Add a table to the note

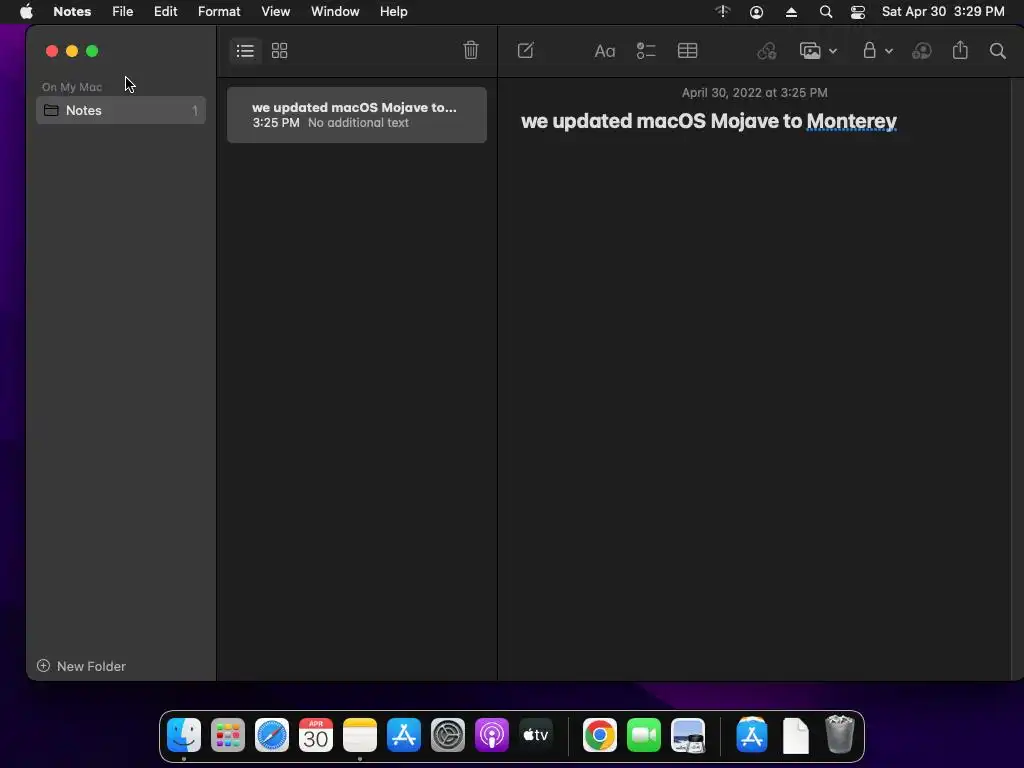coord(688,51)
